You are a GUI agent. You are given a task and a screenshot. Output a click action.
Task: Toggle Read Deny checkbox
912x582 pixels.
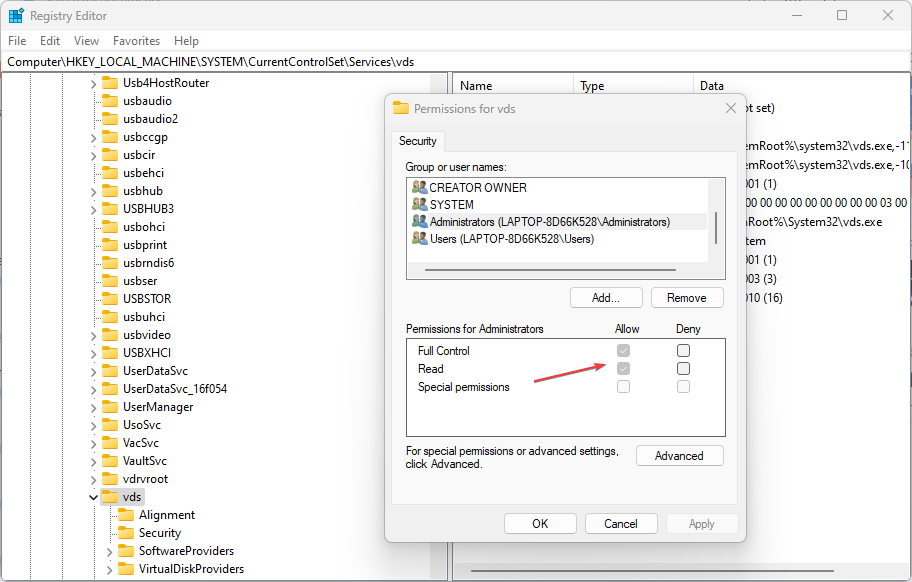[683, 369]
